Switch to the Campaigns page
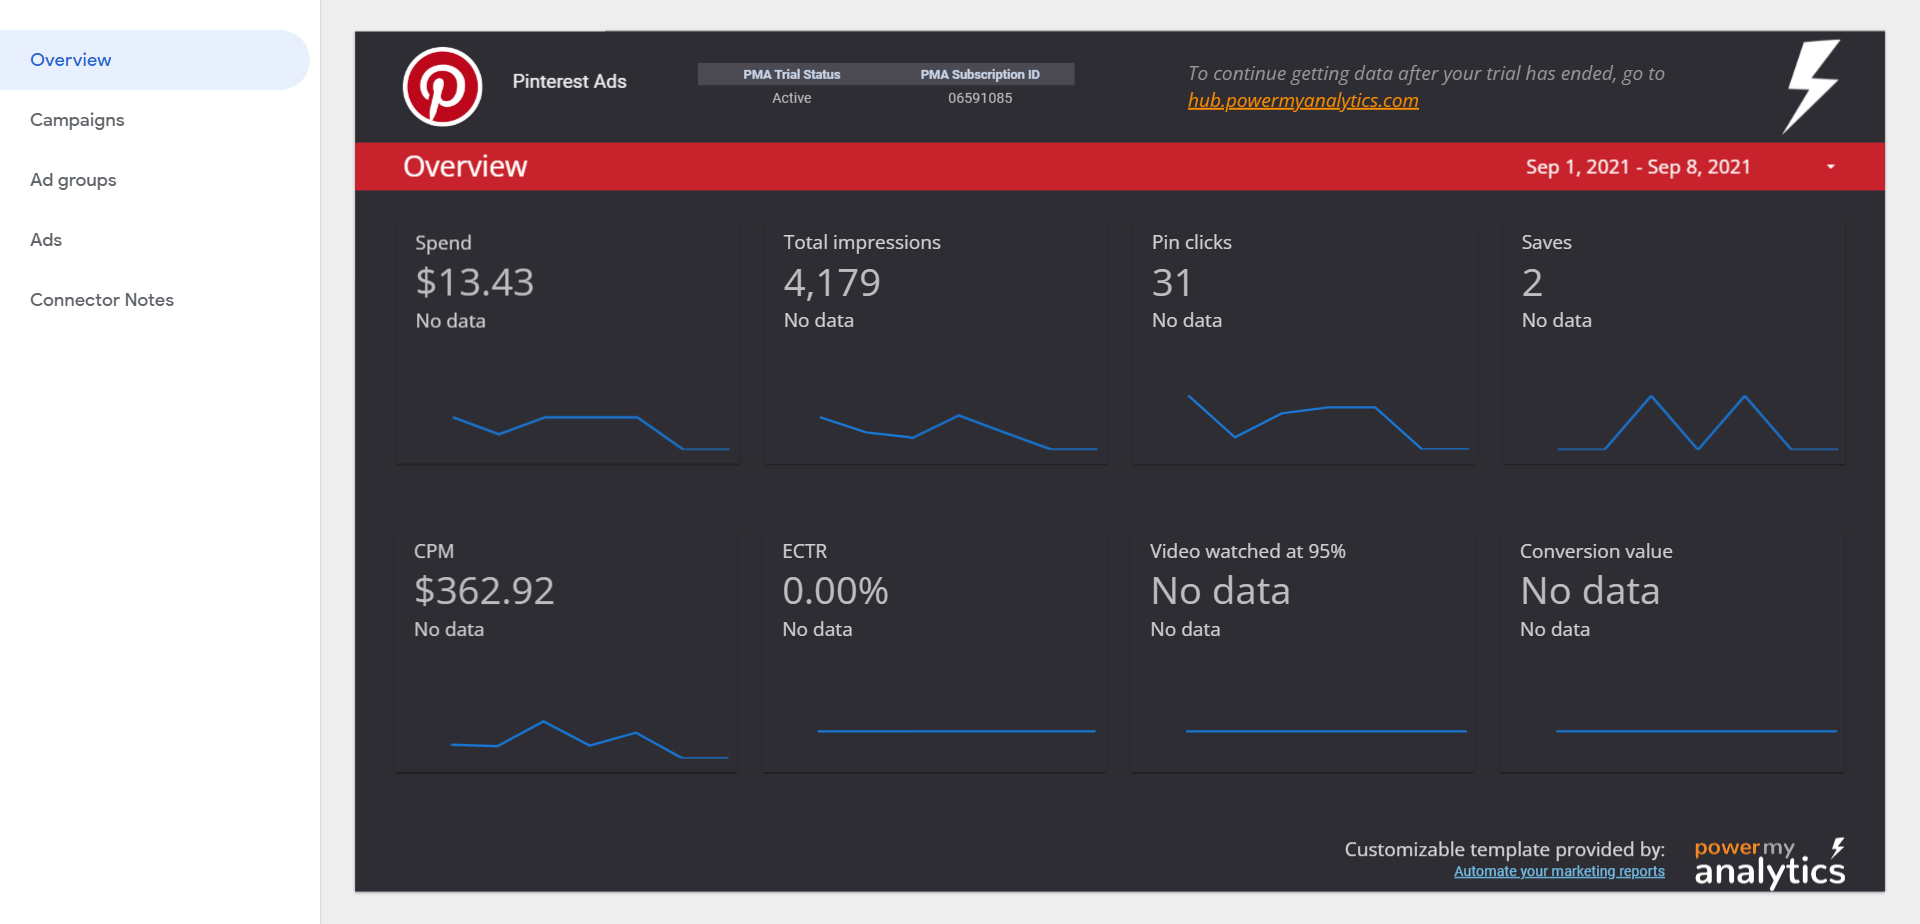This screenshot has width=1920, height=924. pos(77,119)
